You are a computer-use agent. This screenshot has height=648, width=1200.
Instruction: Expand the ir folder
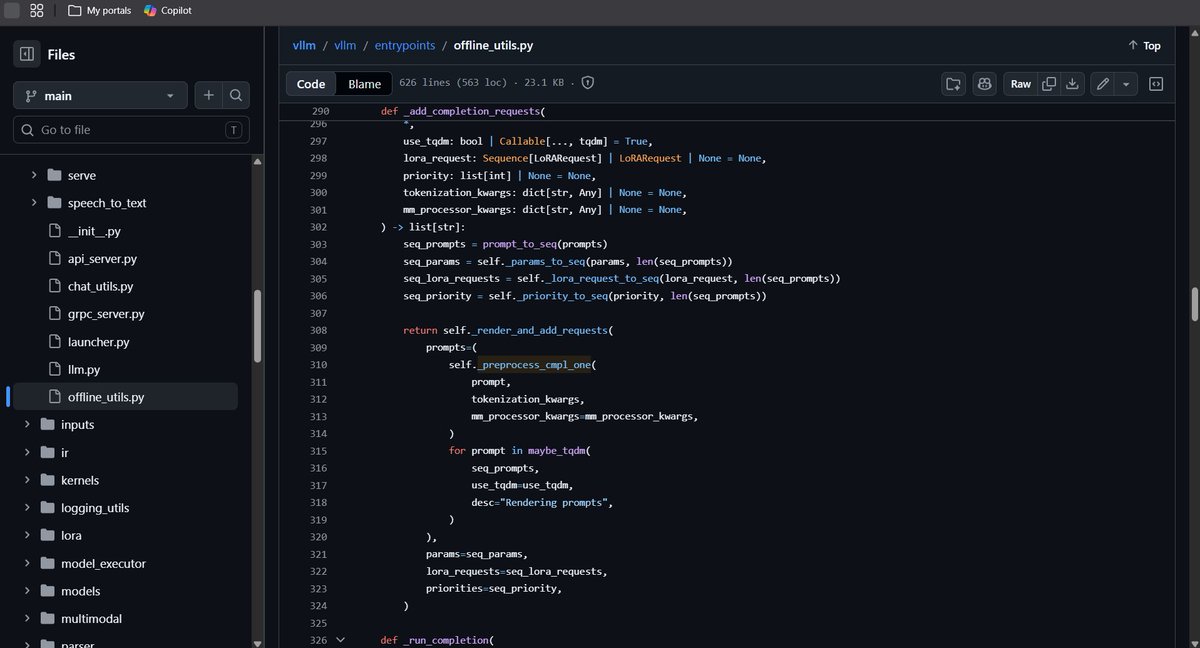(x=27, y=452)
